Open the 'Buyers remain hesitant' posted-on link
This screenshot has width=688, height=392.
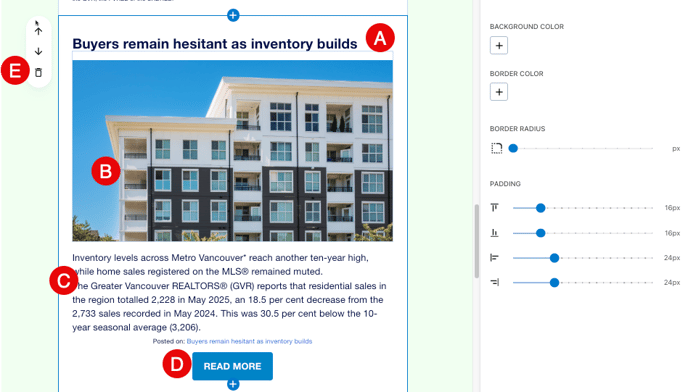click(x=249, y=341)
